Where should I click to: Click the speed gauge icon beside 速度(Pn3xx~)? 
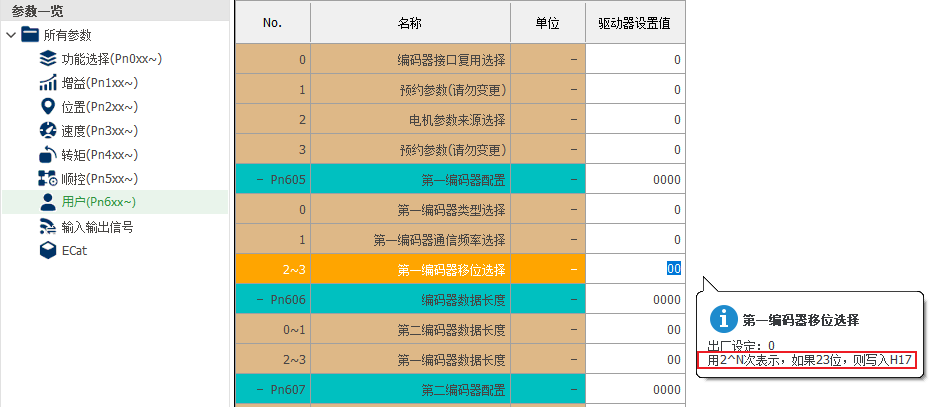[47, 131]
